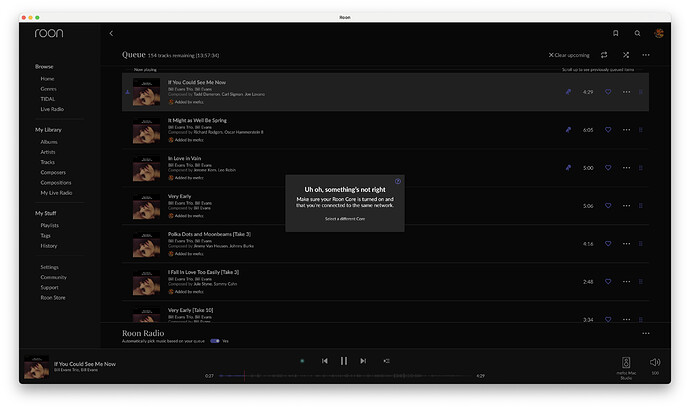The height and width of the screenshot is (409, 690).
Task: Open more options for It Might as Well Be Spring
Action: 626,130
